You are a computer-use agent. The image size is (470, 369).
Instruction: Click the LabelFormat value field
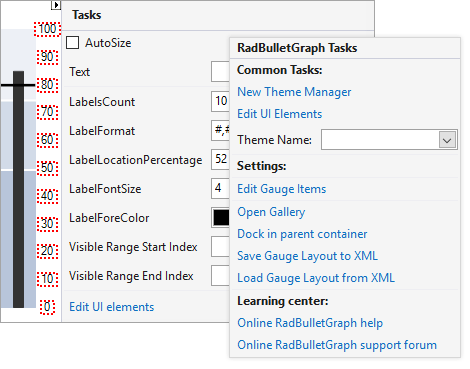[220, 130]
